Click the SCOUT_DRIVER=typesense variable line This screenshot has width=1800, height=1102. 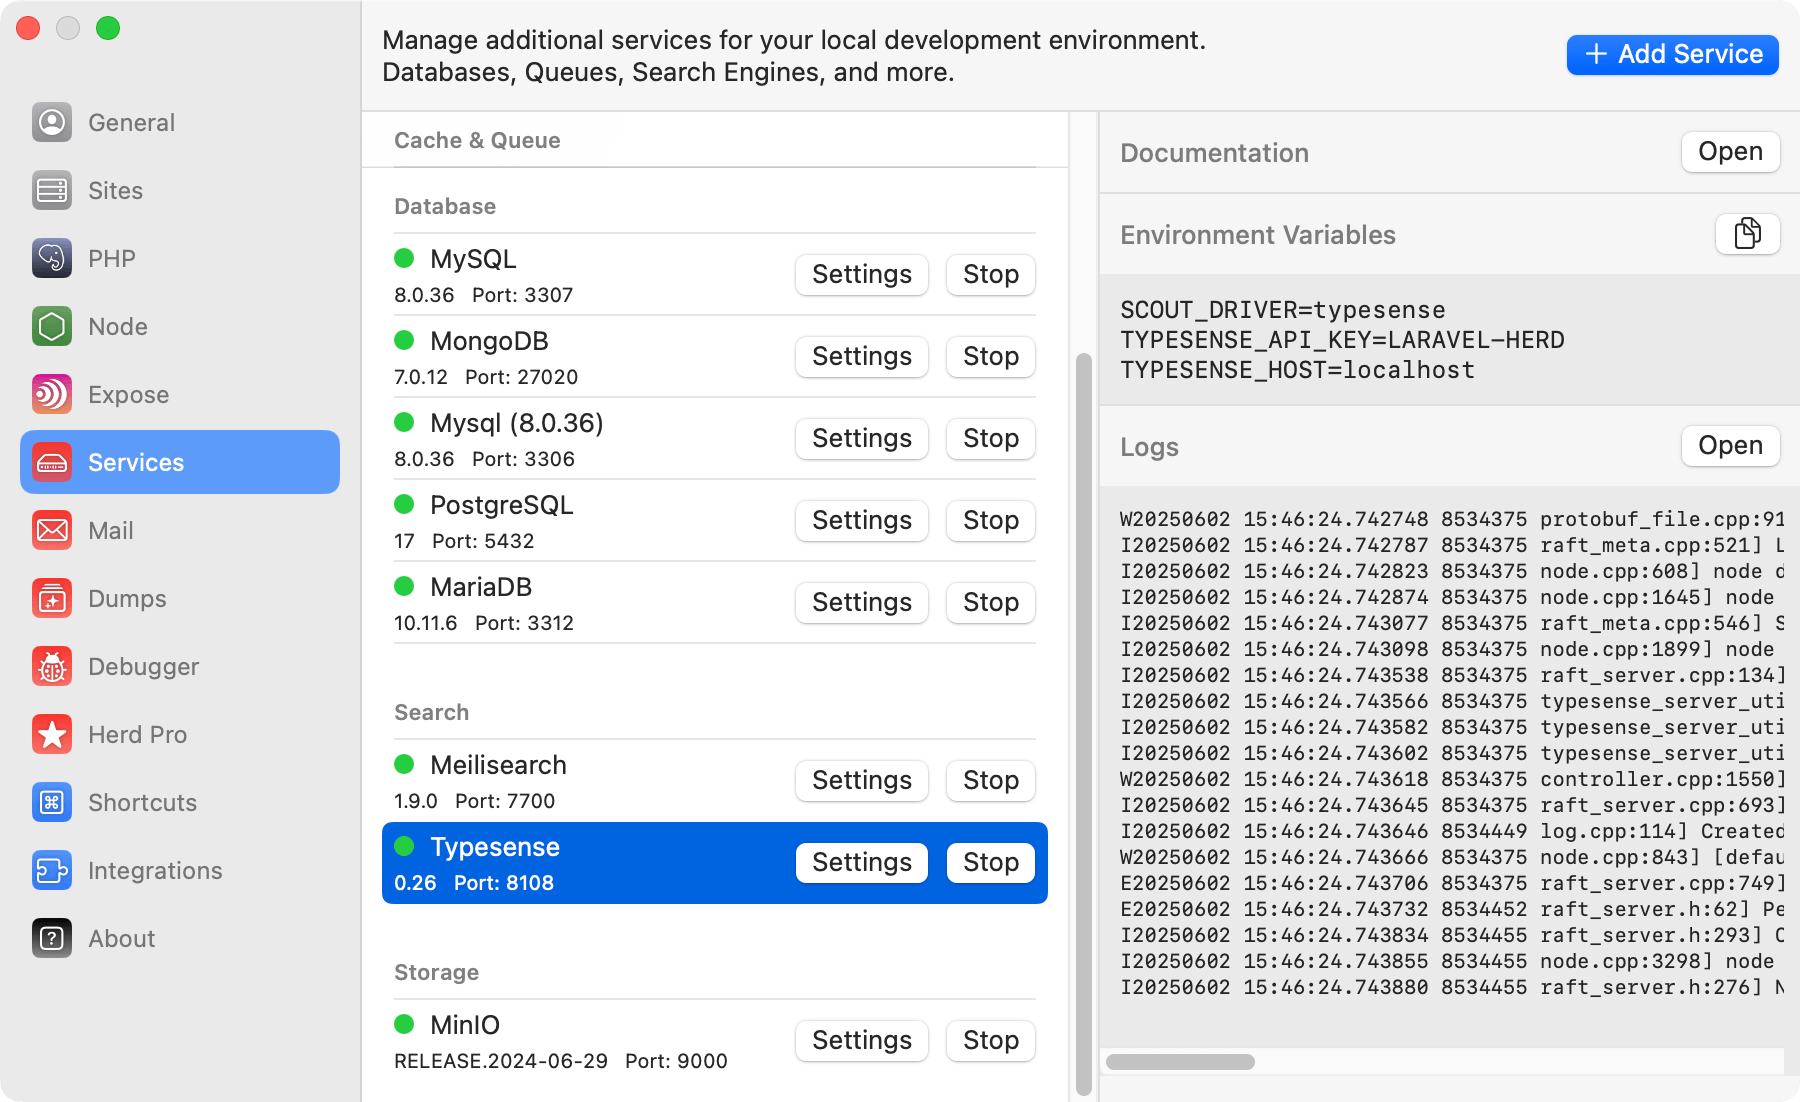click(1283, 310)
